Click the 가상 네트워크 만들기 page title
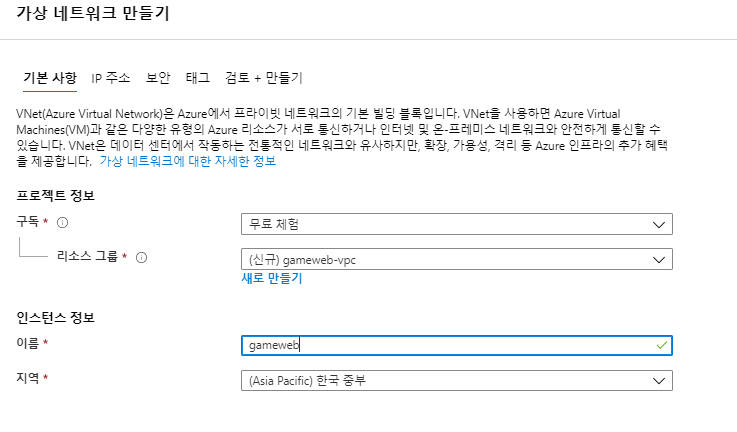 (x=93, y=13)
